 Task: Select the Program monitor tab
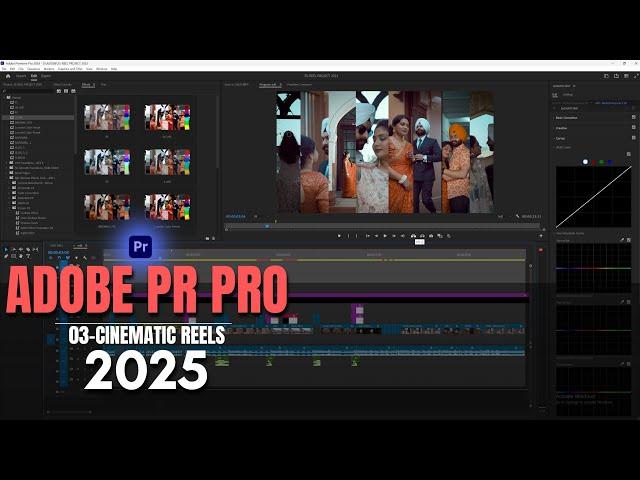pyautogui.click(x=268, y=85)
